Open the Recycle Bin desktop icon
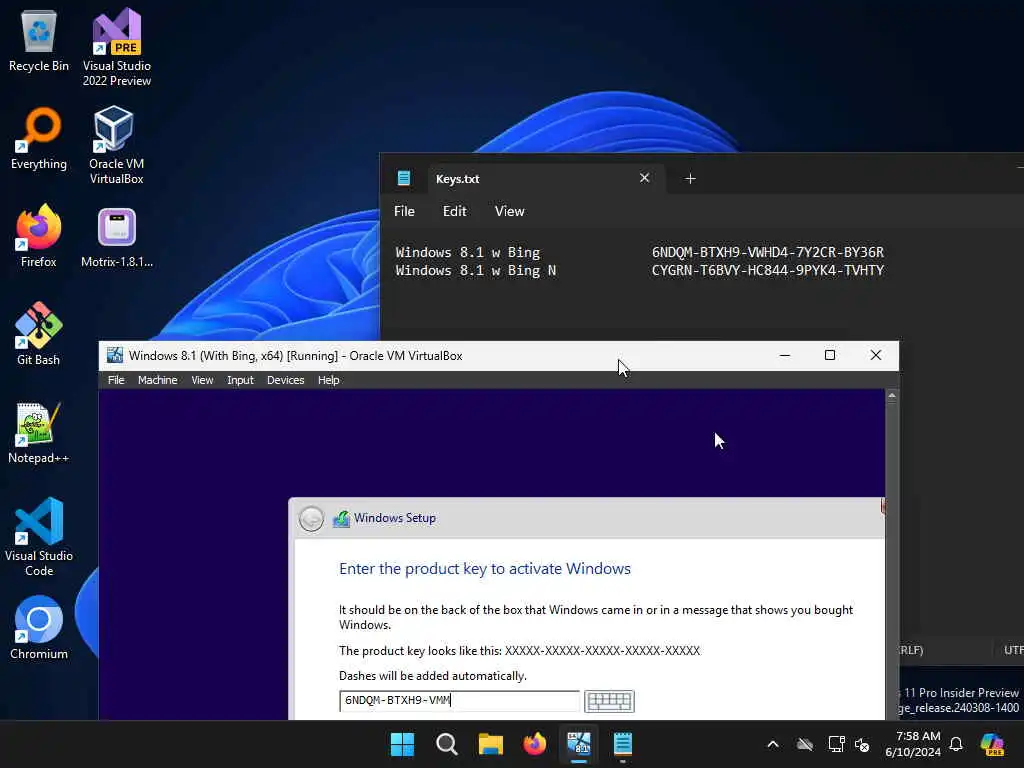This screenshot has height=768, width=1024. tap(39, 41)
